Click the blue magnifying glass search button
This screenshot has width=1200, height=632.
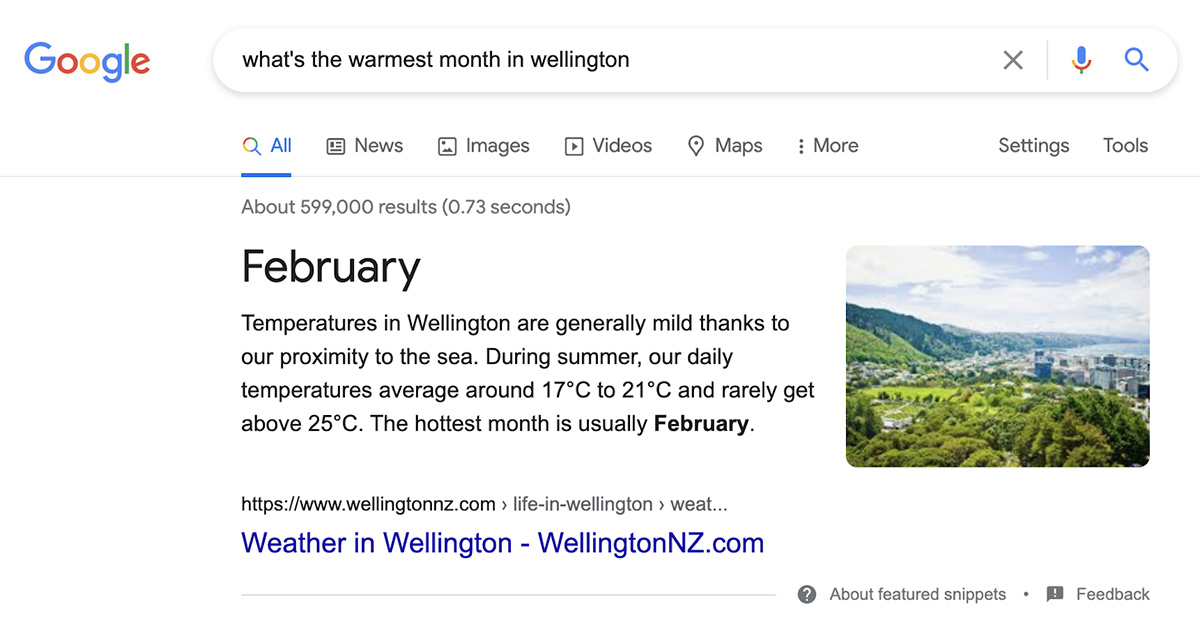pos(1136,60)
